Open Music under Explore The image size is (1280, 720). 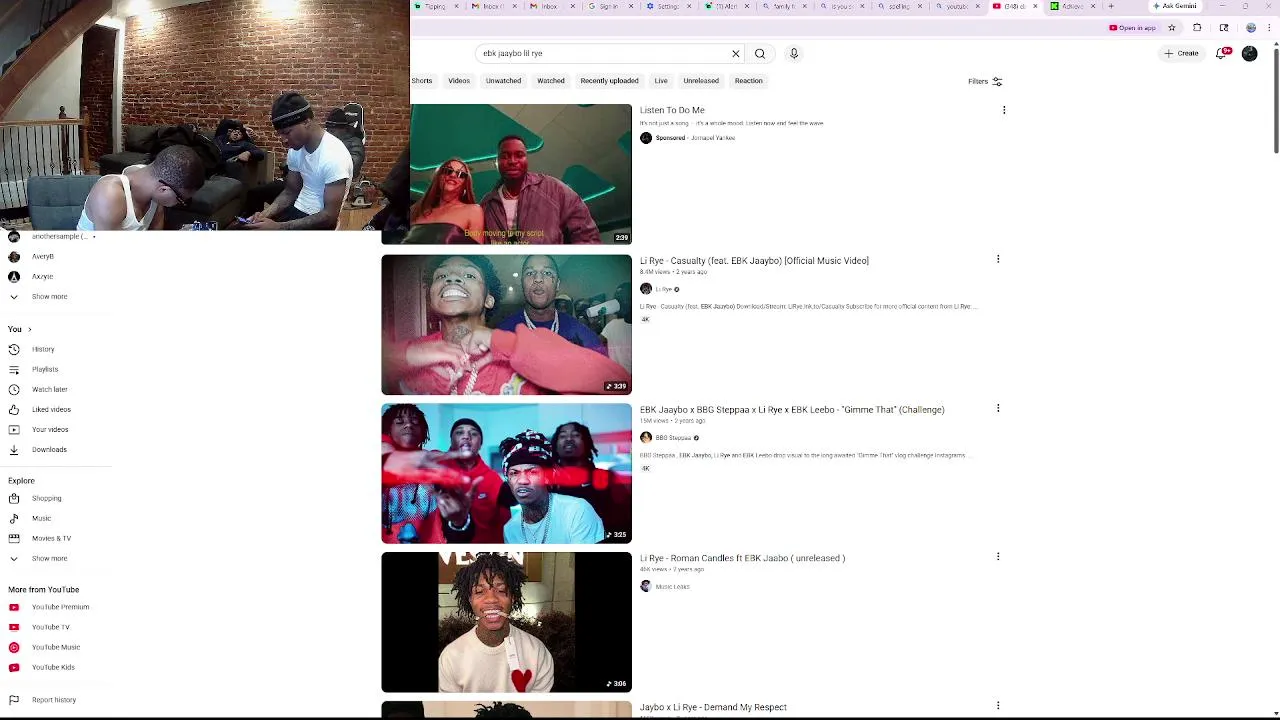[x=41, y=518]
